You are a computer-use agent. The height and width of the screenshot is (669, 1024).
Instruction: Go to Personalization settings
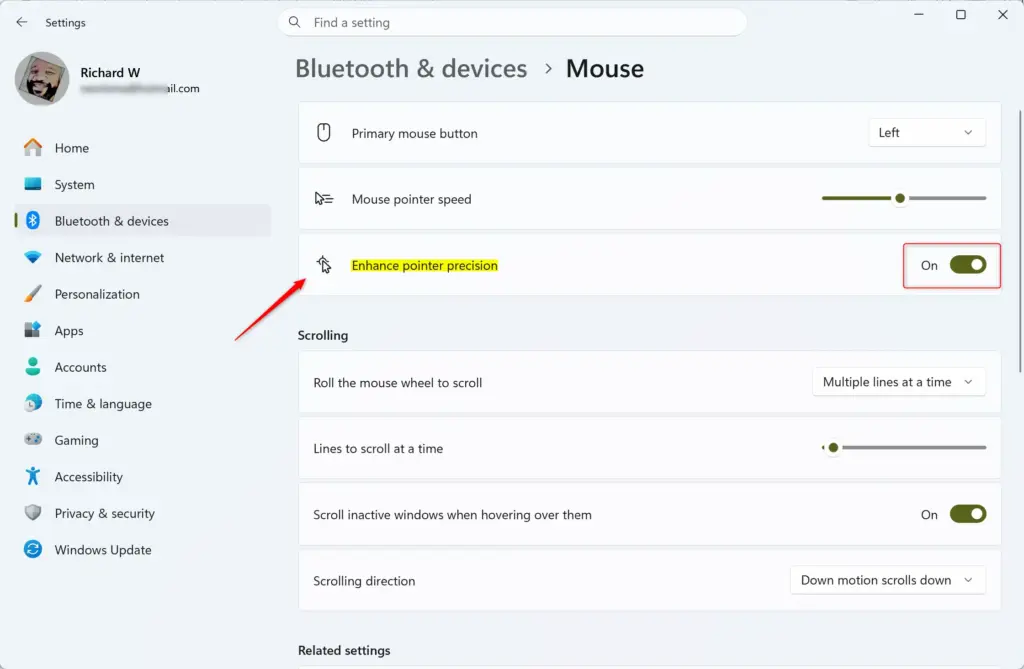(x=142, y=294)
